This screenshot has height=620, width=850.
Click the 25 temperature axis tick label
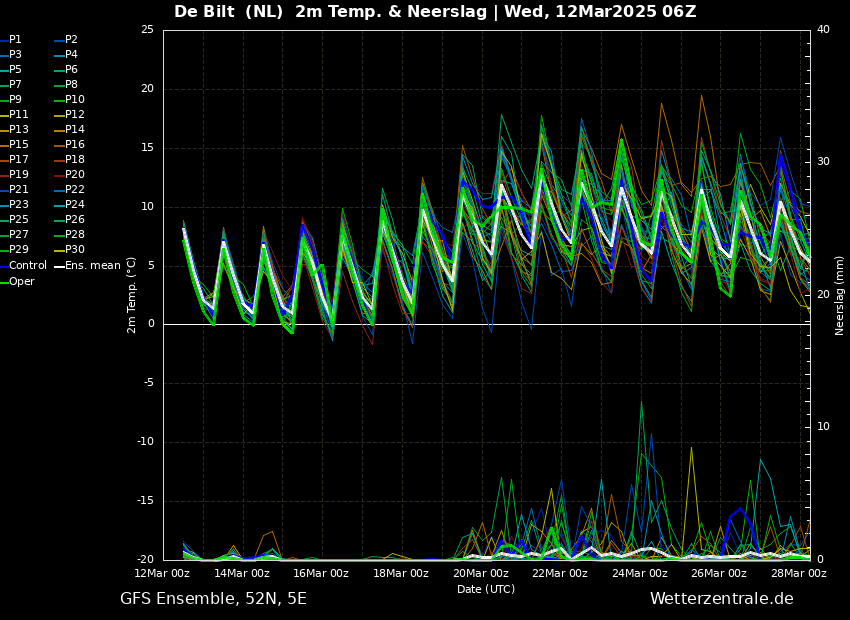[147, 30]
